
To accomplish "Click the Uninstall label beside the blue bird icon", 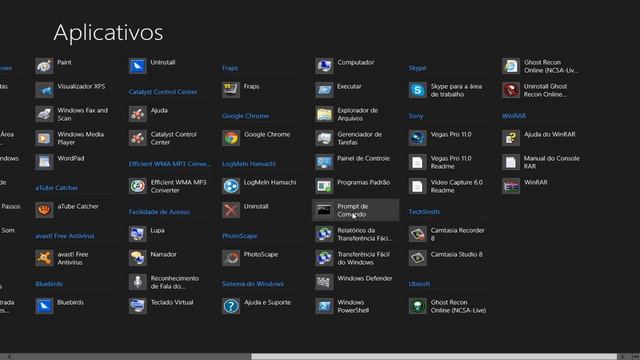I will pyautogui.click(x=162, y=62).
